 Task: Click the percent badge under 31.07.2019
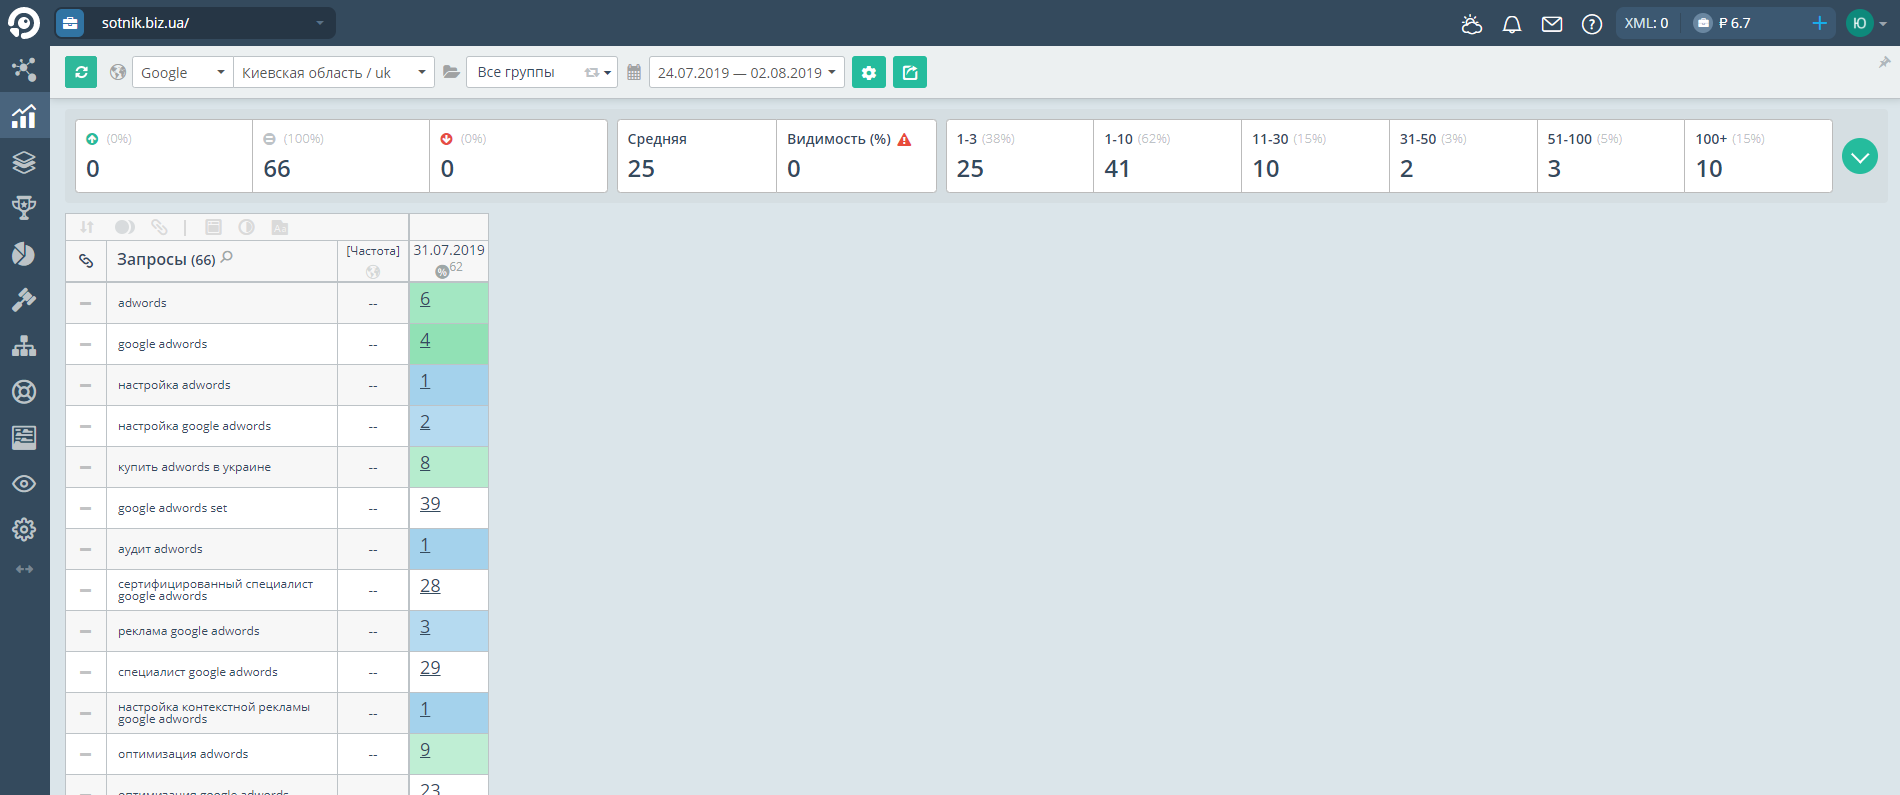point(442,272)
